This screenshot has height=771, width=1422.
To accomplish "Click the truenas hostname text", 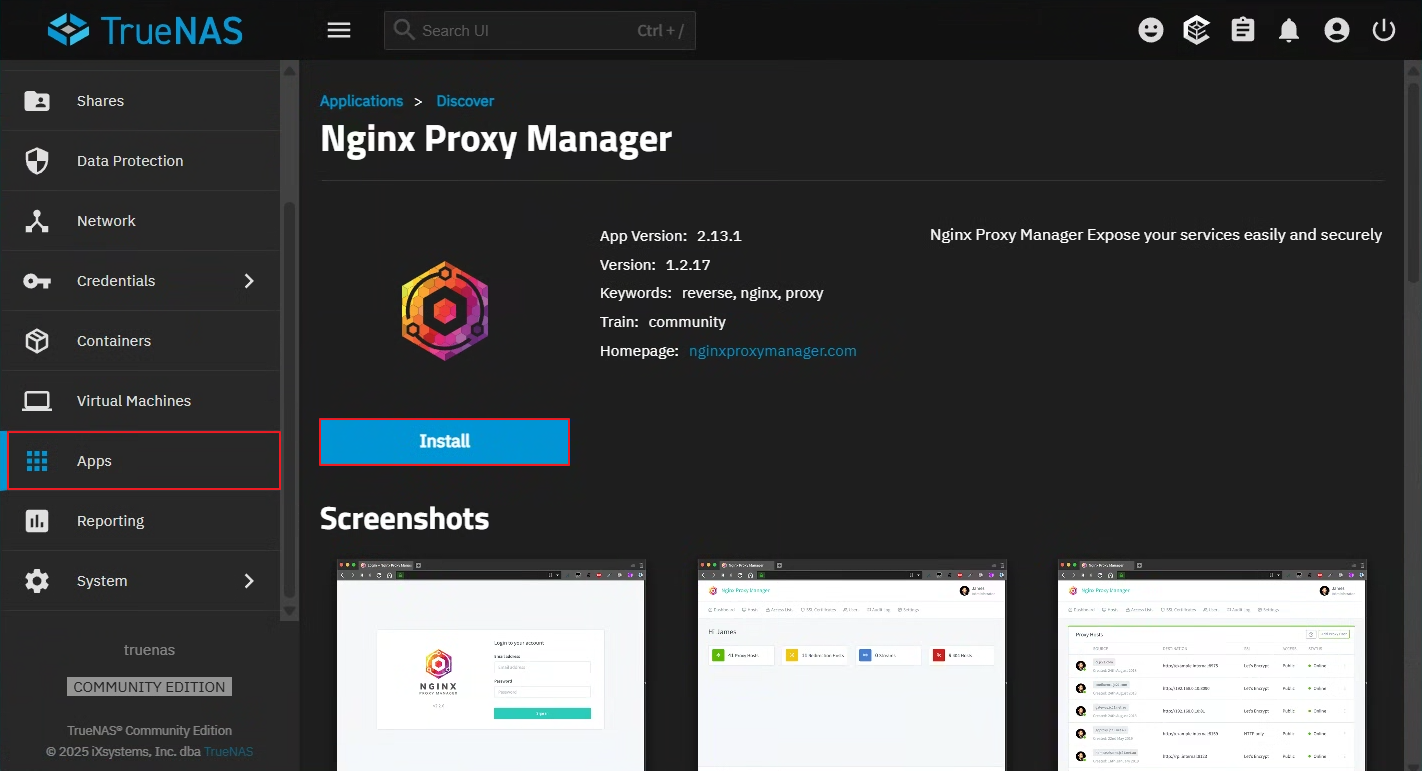I will pyautogui.click(x=149, y=650).
